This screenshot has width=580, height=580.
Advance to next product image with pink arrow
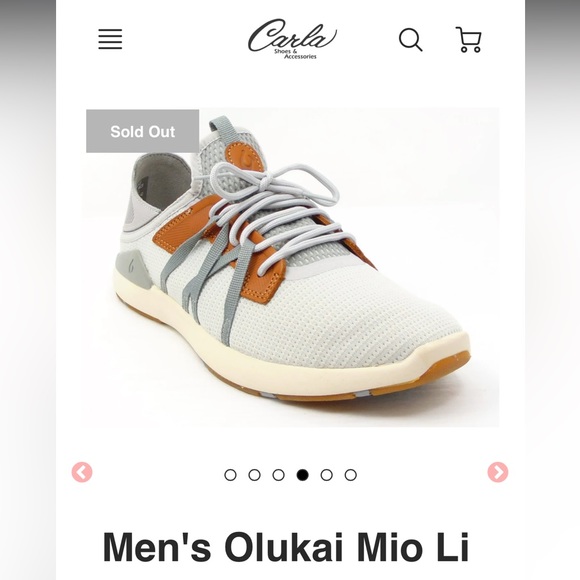[498, 472]
